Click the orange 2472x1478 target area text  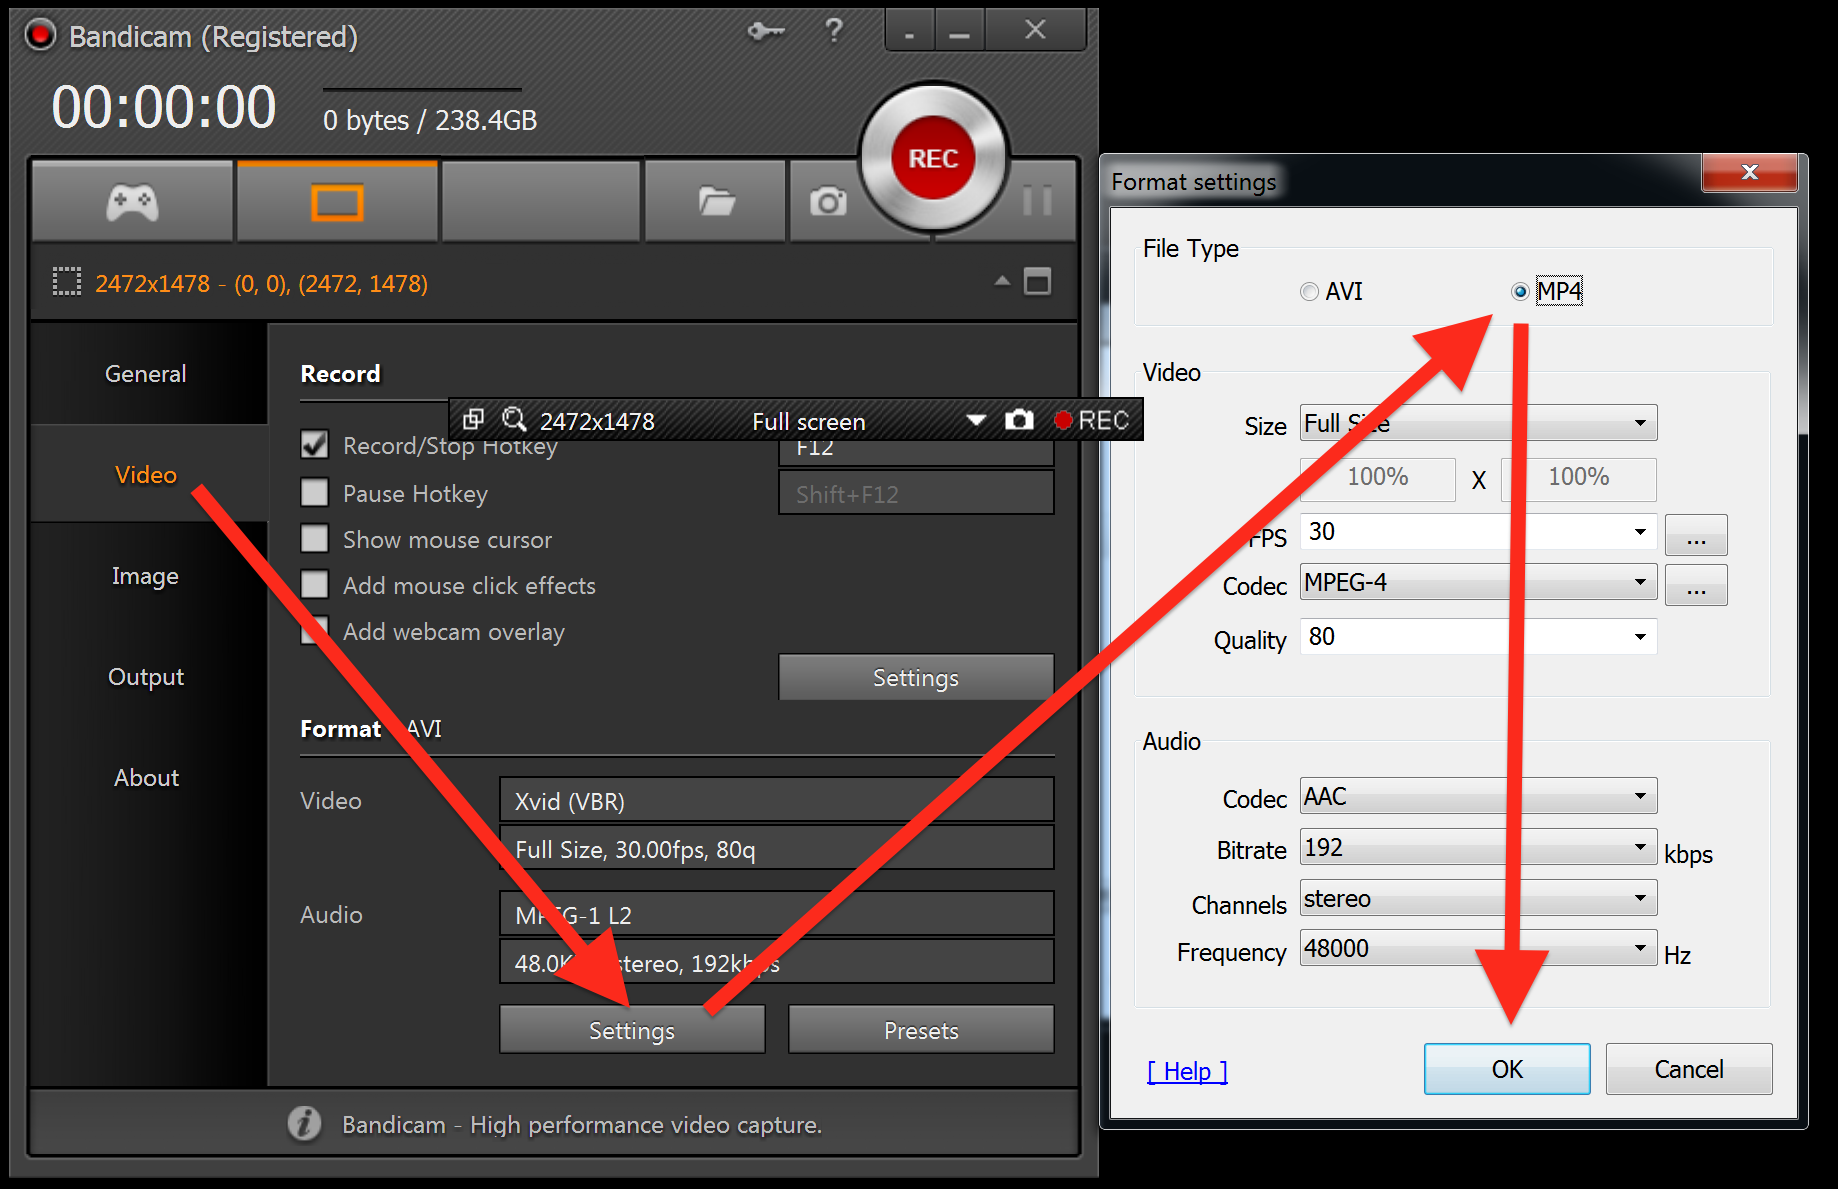pos(261,284)
